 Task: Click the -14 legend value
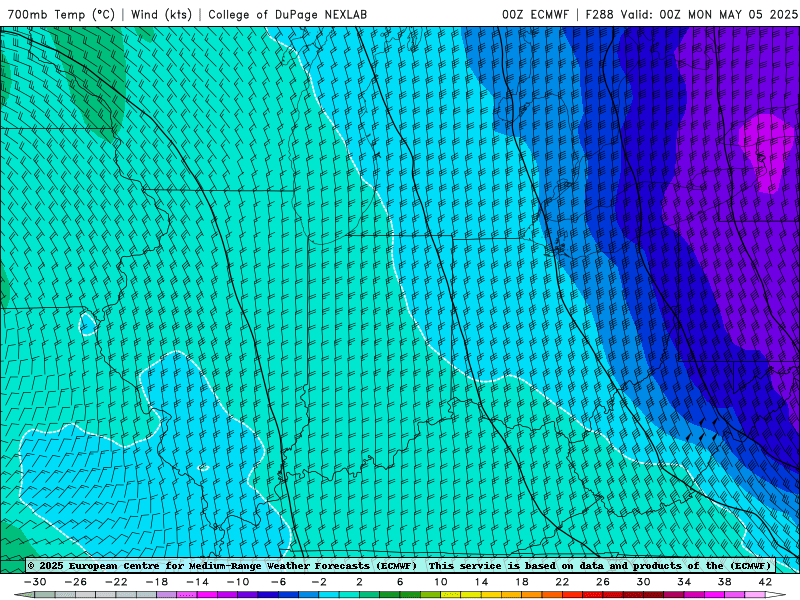tap(197, 582)
